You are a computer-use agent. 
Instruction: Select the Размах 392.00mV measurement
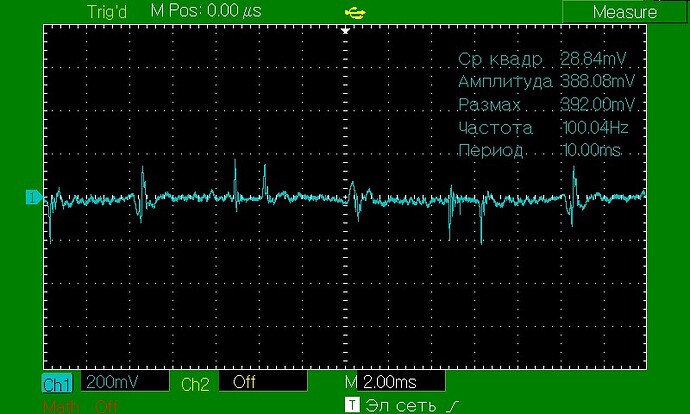(x=545, y=105)
